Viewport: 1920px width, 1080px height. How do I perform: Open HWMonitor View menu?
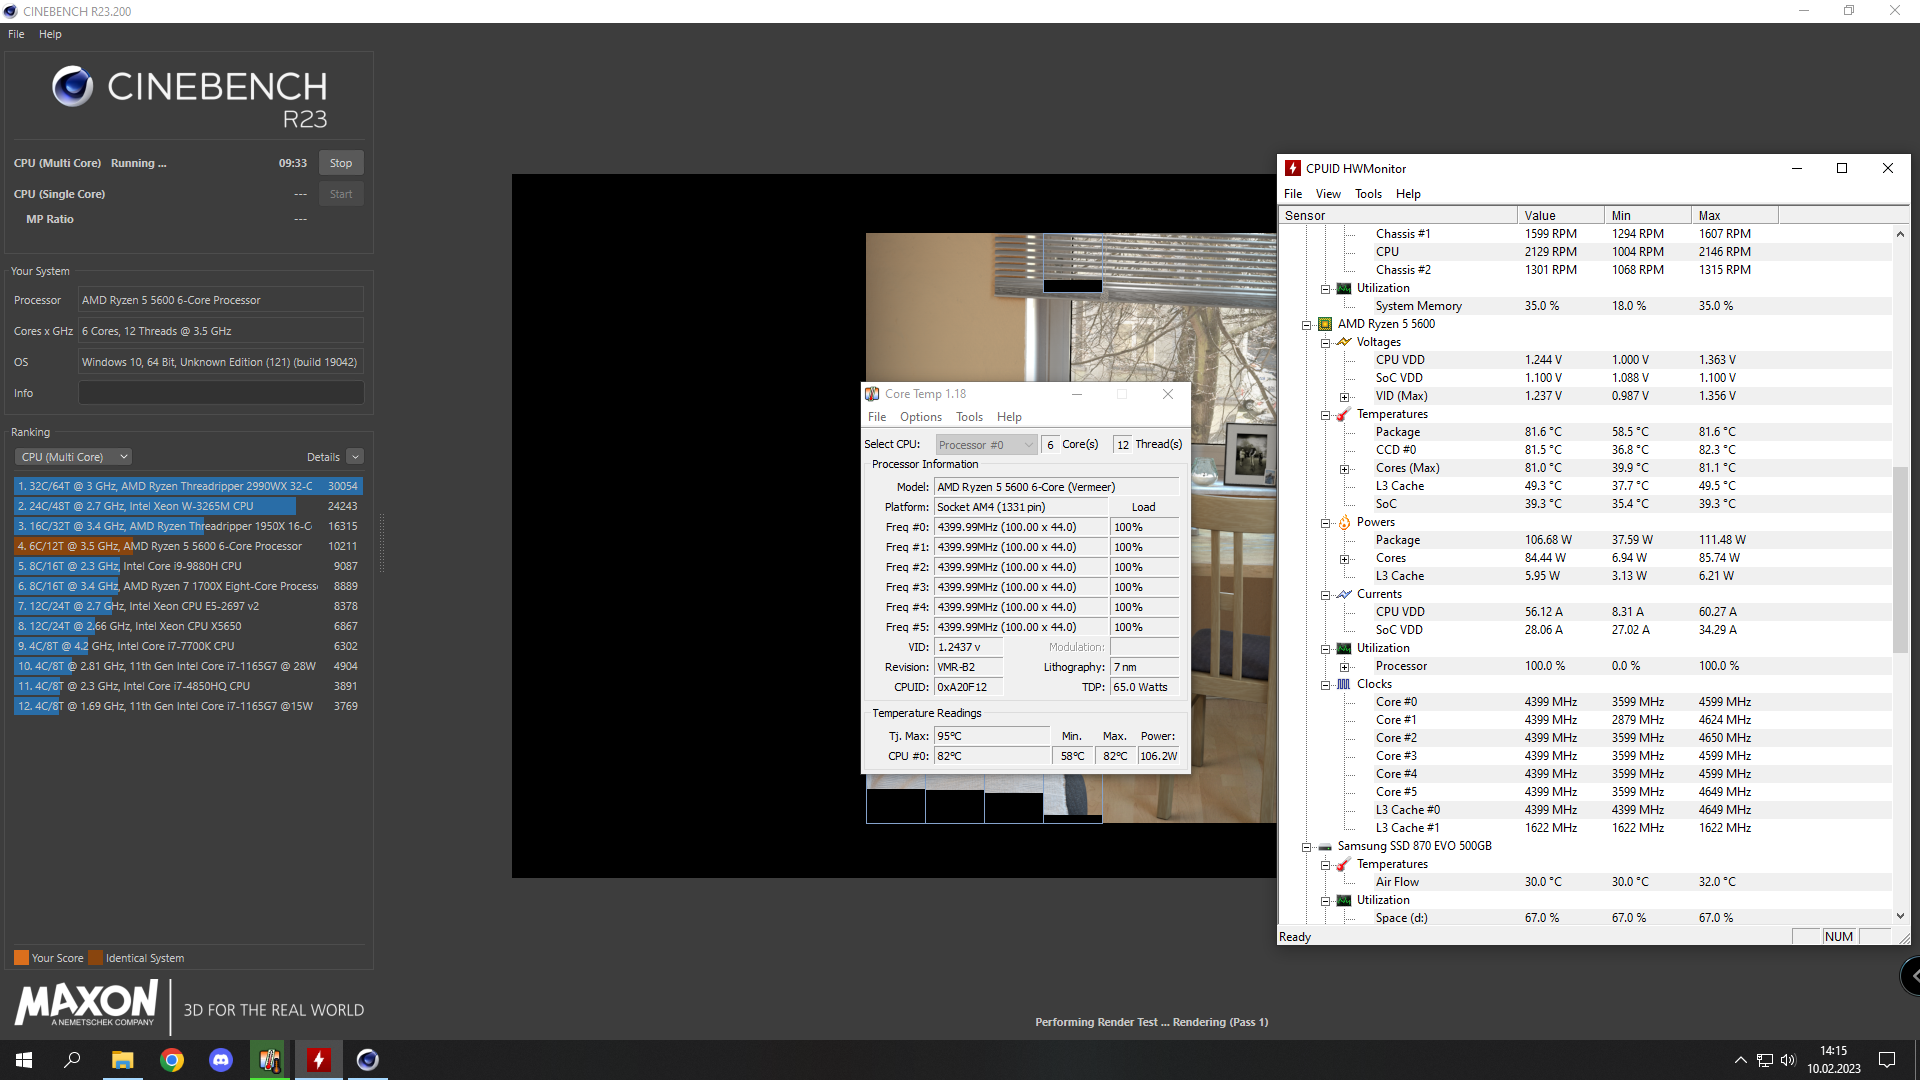coord(1328,194)
